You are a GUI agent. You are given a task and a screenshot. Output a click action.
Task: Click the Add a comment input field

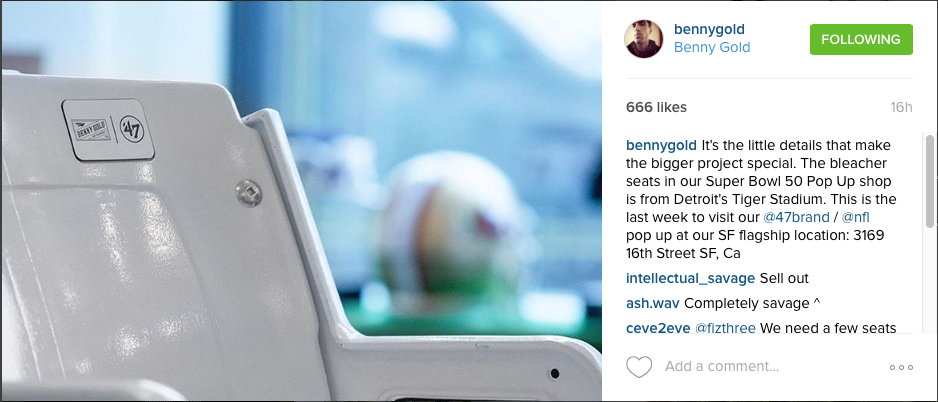pyautogui.click(x=772, y=366)
